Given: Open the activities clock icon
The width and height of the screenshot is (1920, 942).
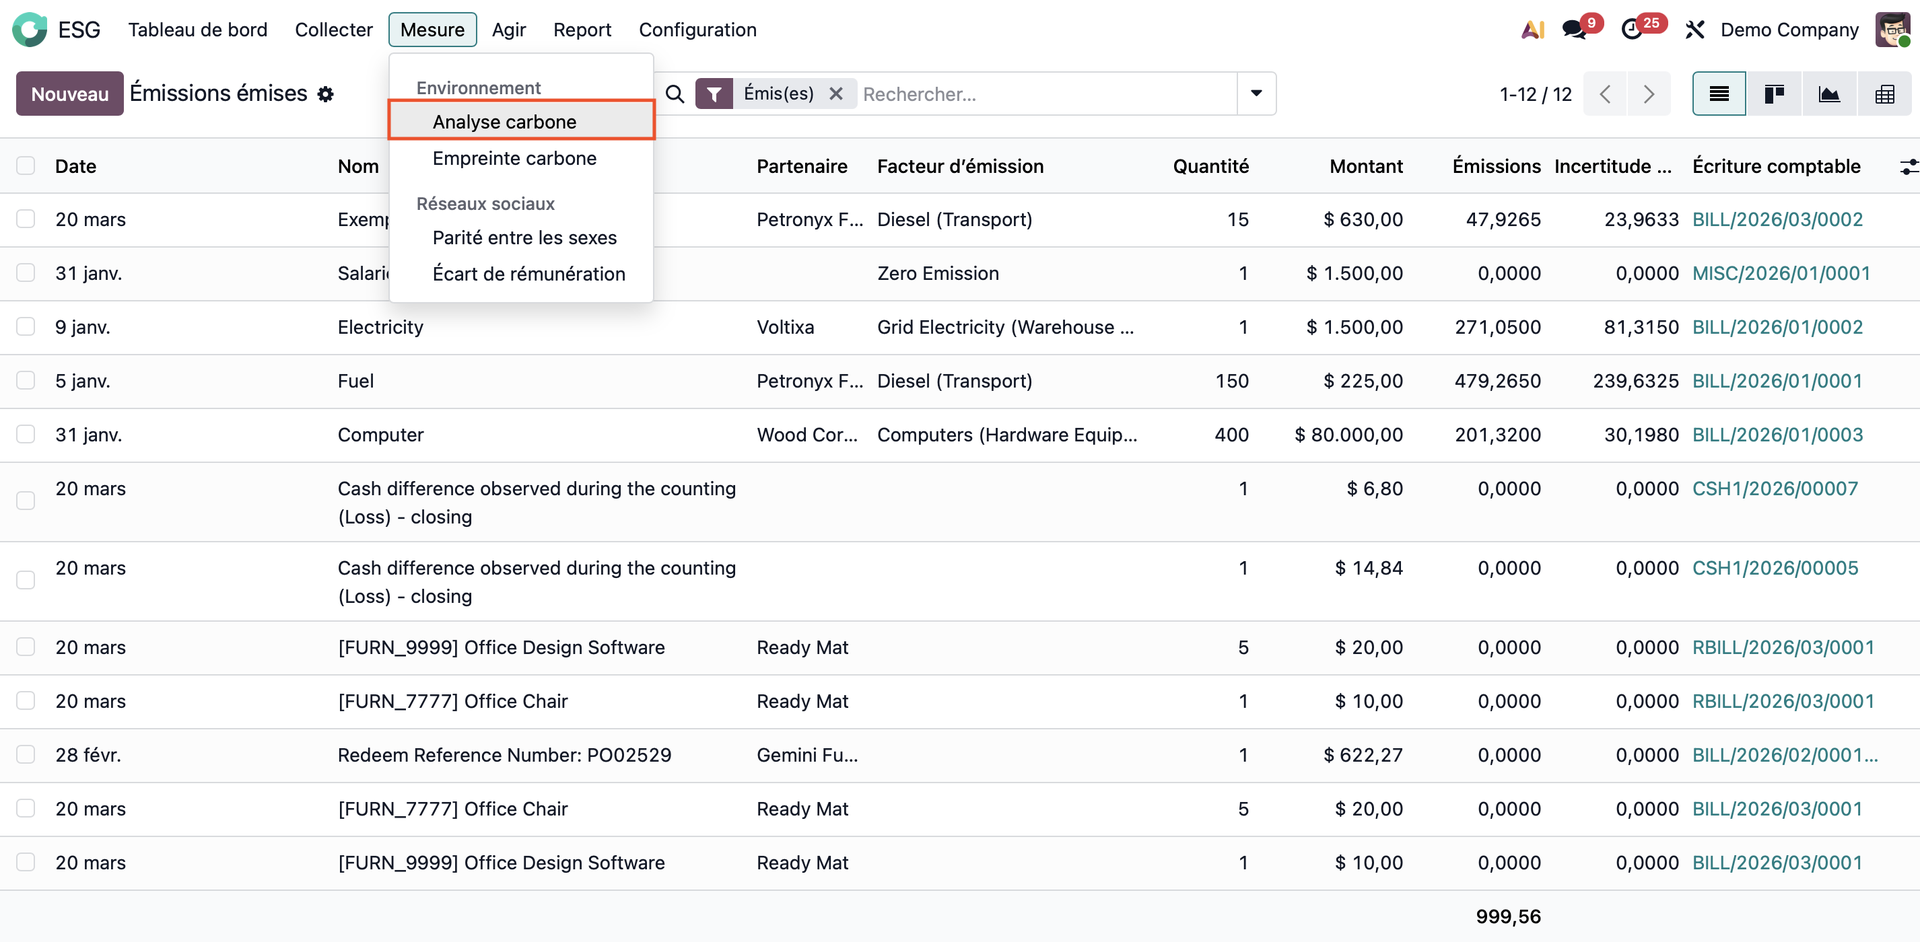Looking at the screenshot, I should (1633, 30).
